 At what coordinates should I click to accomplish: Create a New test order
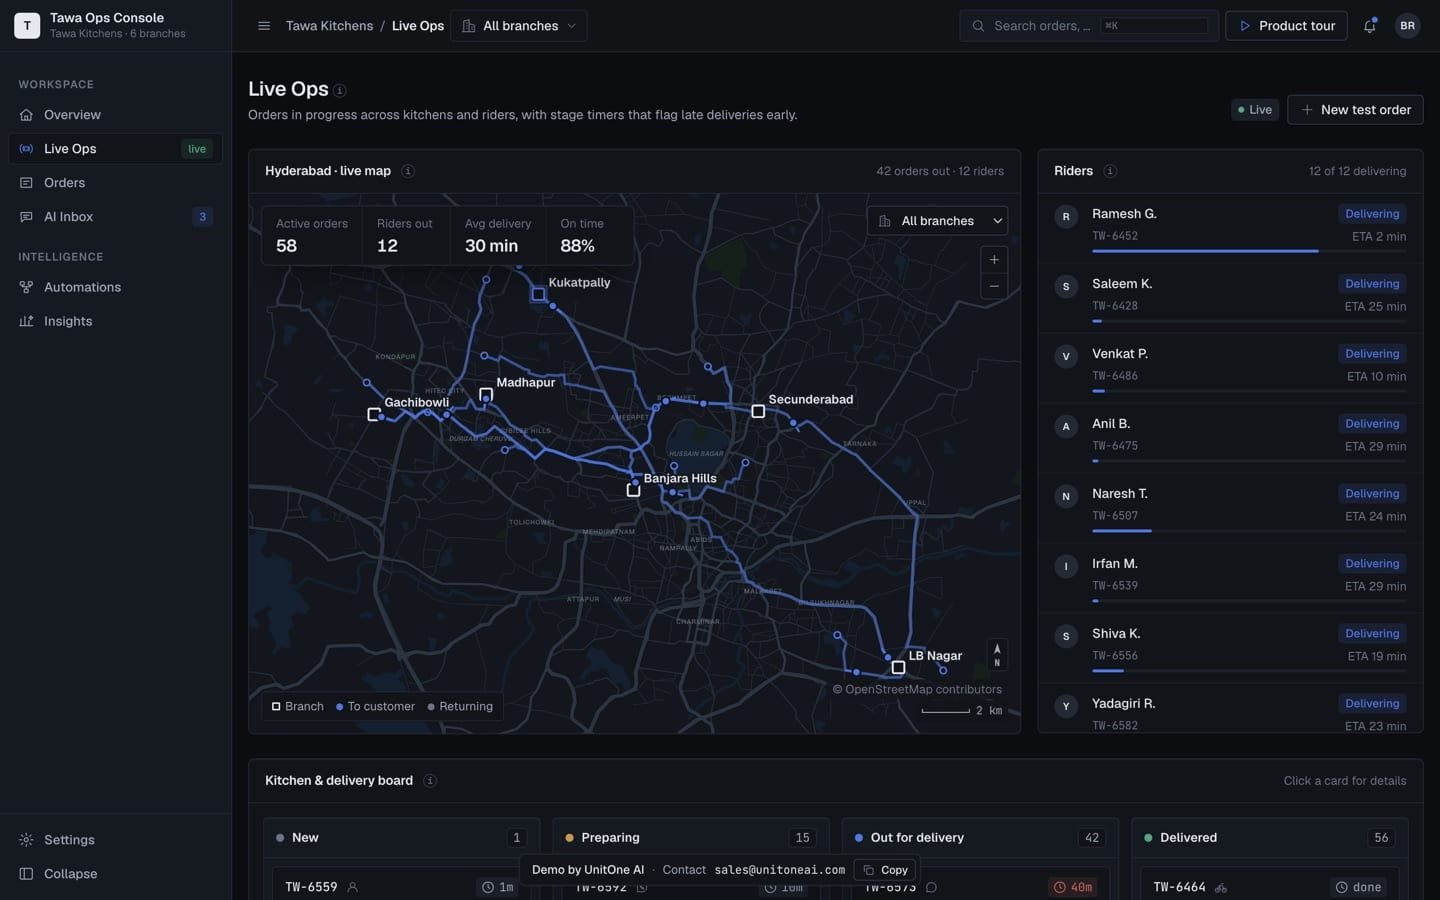(x=1355, y=110)
